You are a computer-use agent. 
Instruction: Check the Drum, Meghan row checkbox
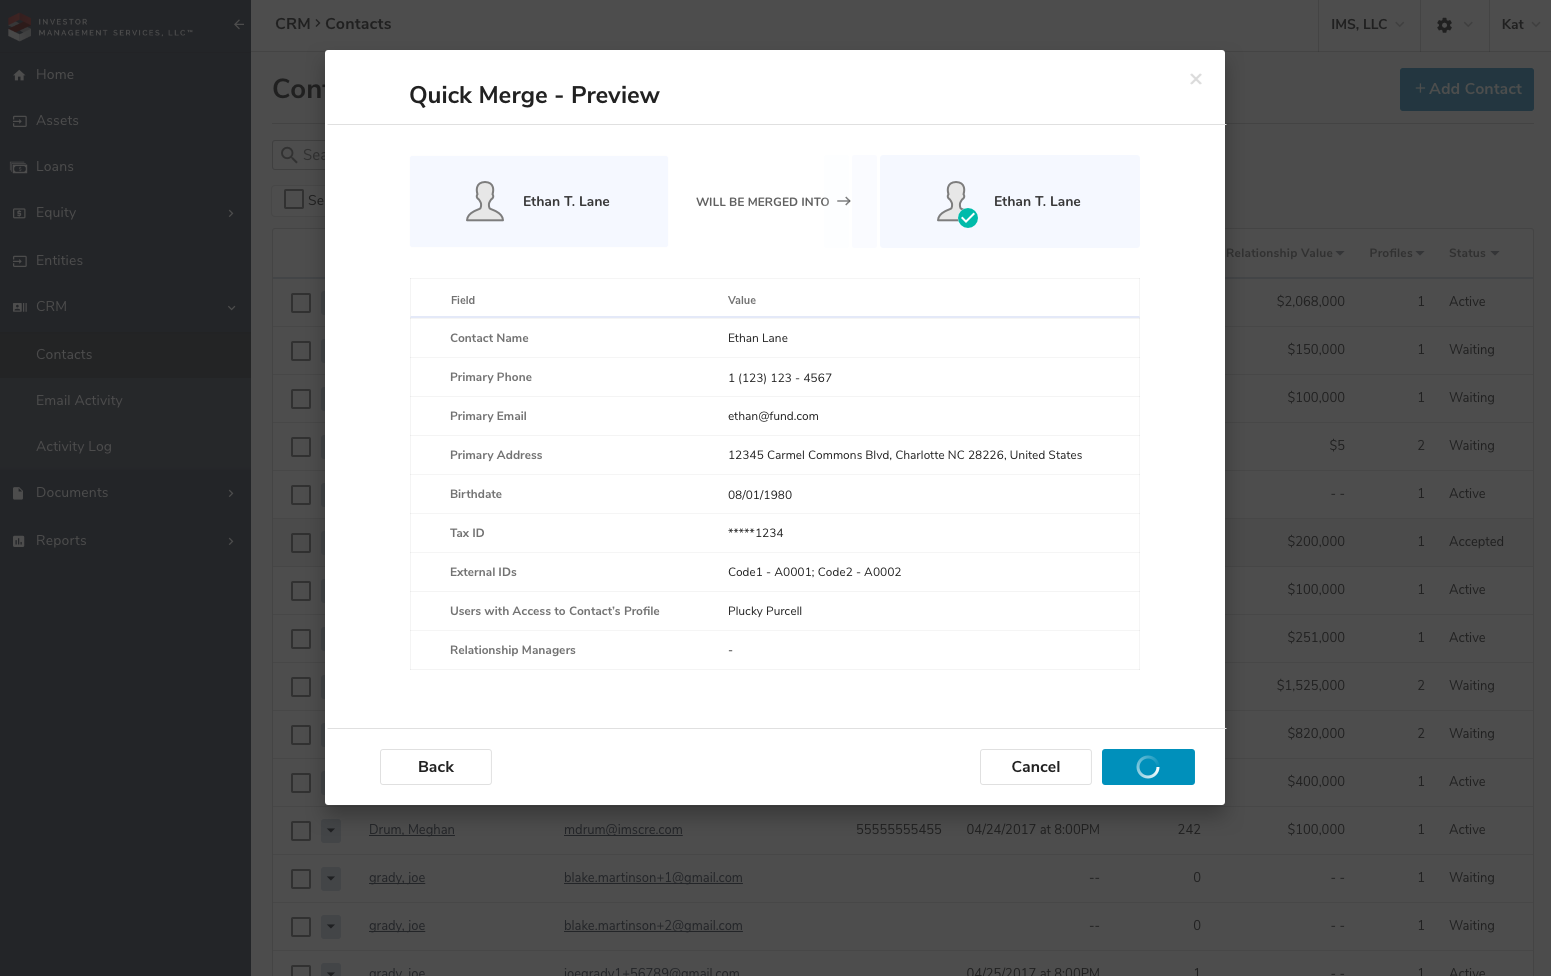click(x=301, y=830)
